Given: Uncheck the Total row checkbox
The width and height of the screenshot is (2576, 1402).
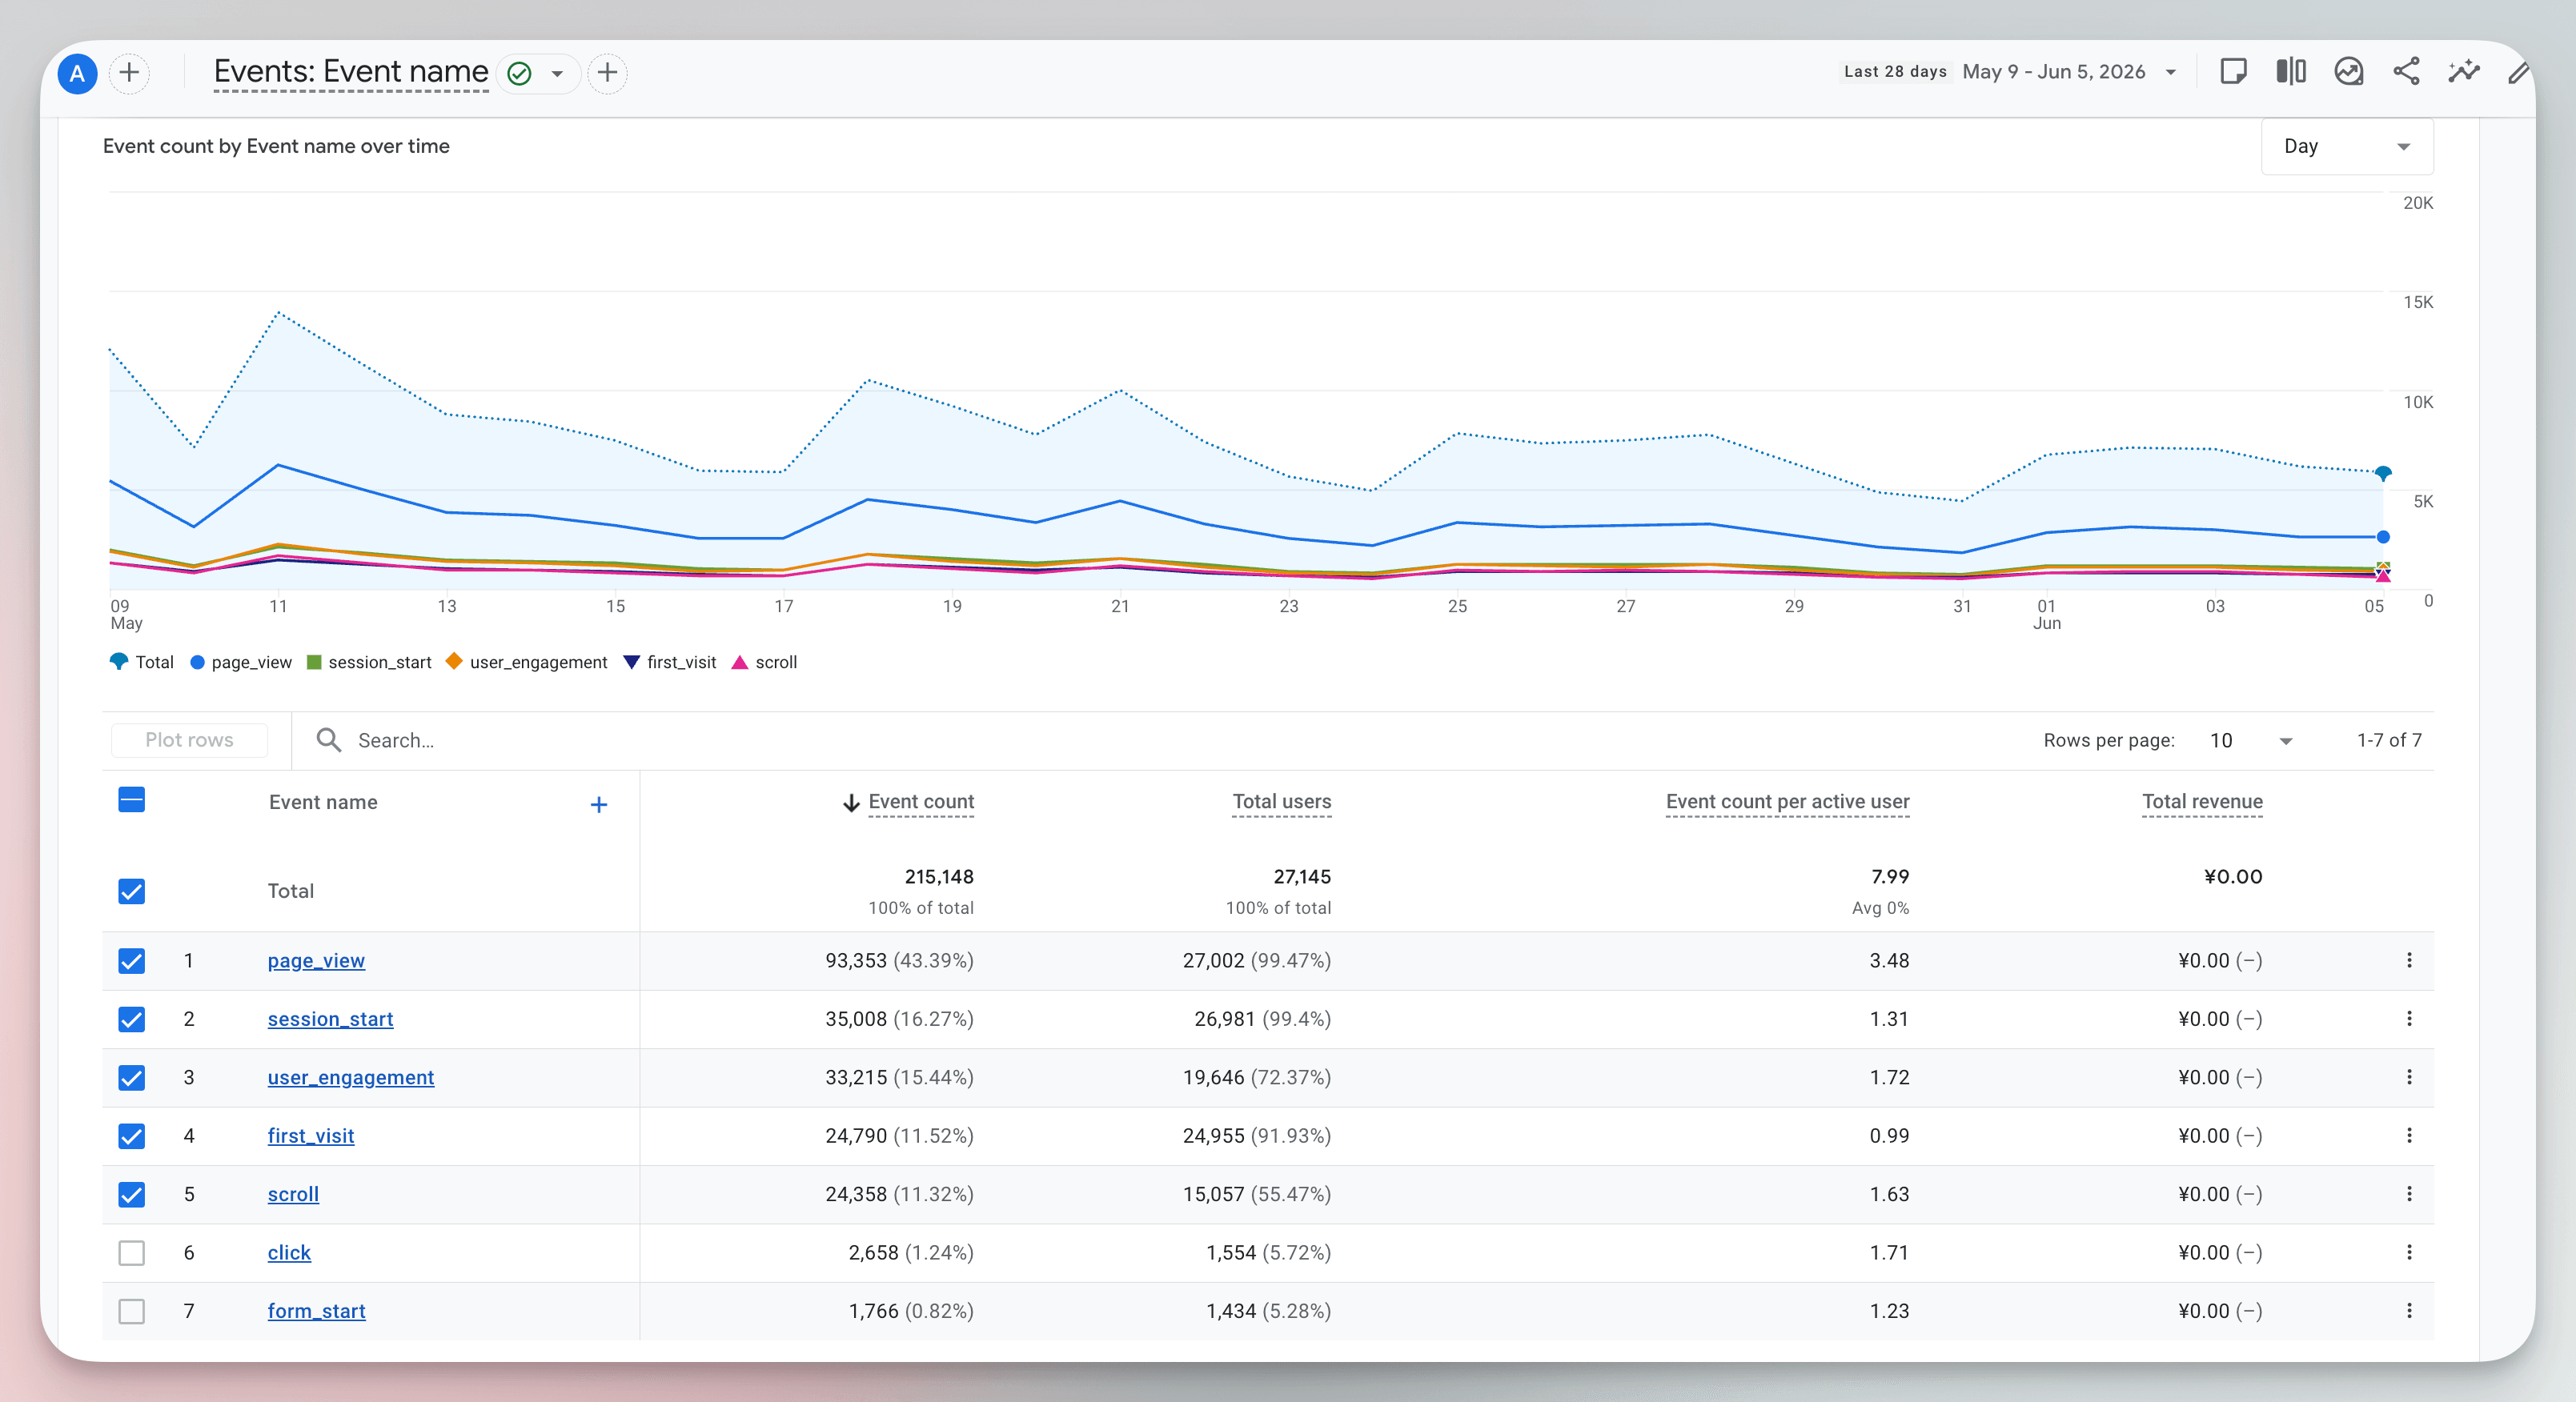Looking at the screenshot, I should point(131,892).
